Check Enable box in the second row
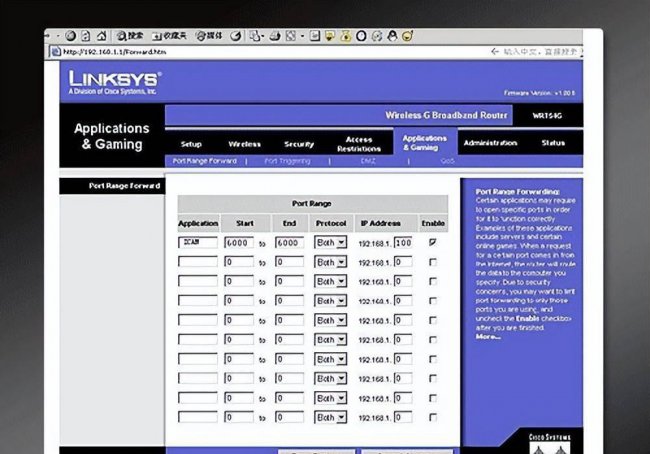The image size is (650, 454). coord(433,262)
